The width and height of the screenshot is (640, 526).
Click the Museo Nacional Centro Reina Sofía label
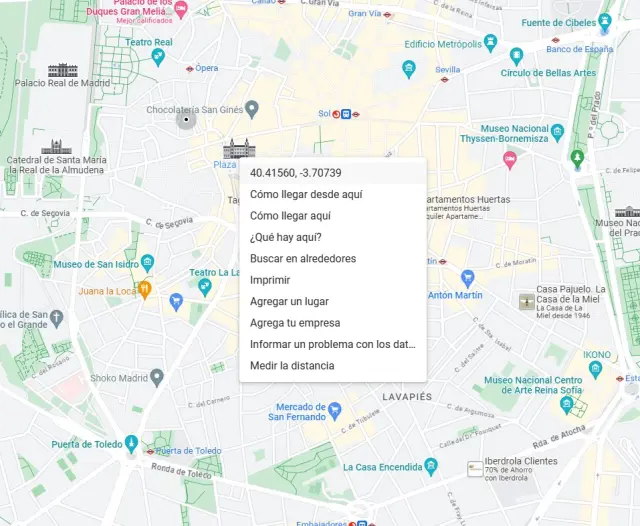coord(533,385)
